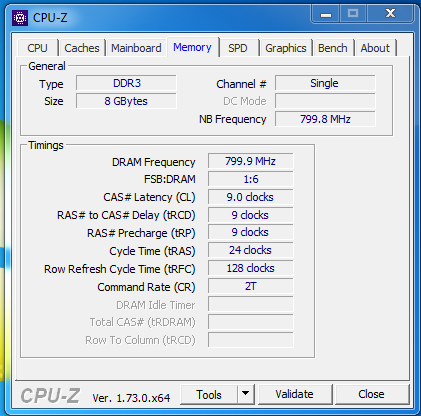Click the DRAM Frequency label
Viewport: 421px width, 416px height.
154,162
